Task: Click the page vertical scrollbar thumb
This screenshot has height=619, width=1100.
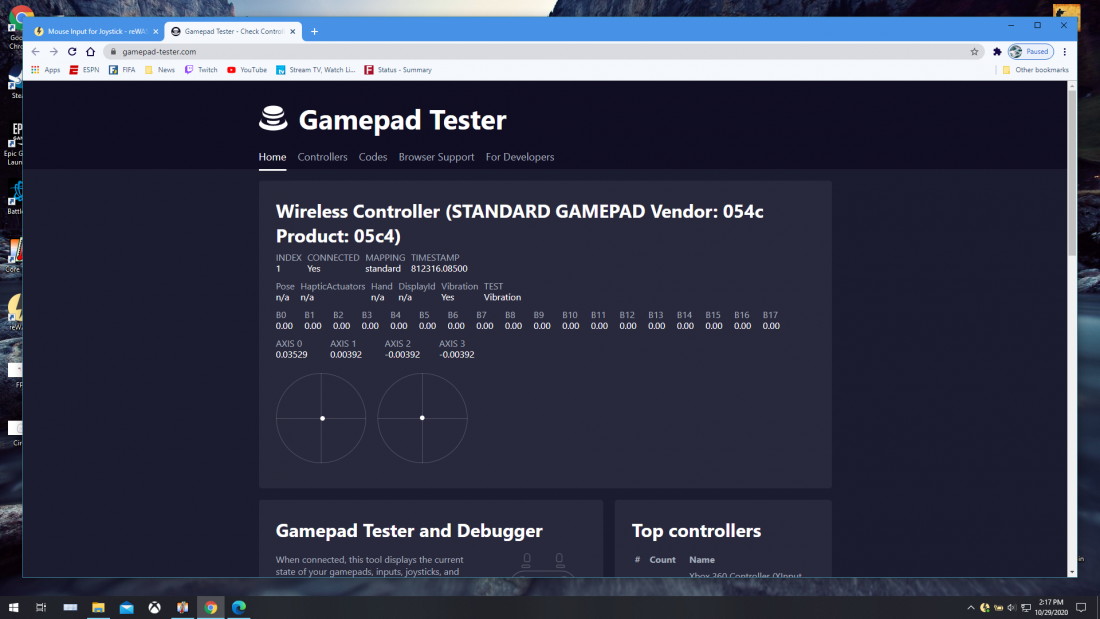Action: point(1071,172)
